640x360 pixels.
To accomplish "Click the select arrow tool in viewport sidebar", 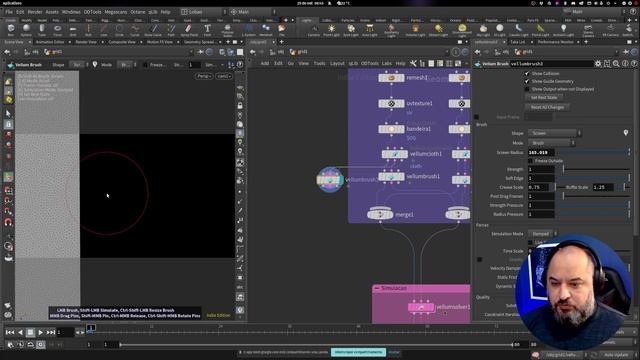I will (8, 113).
